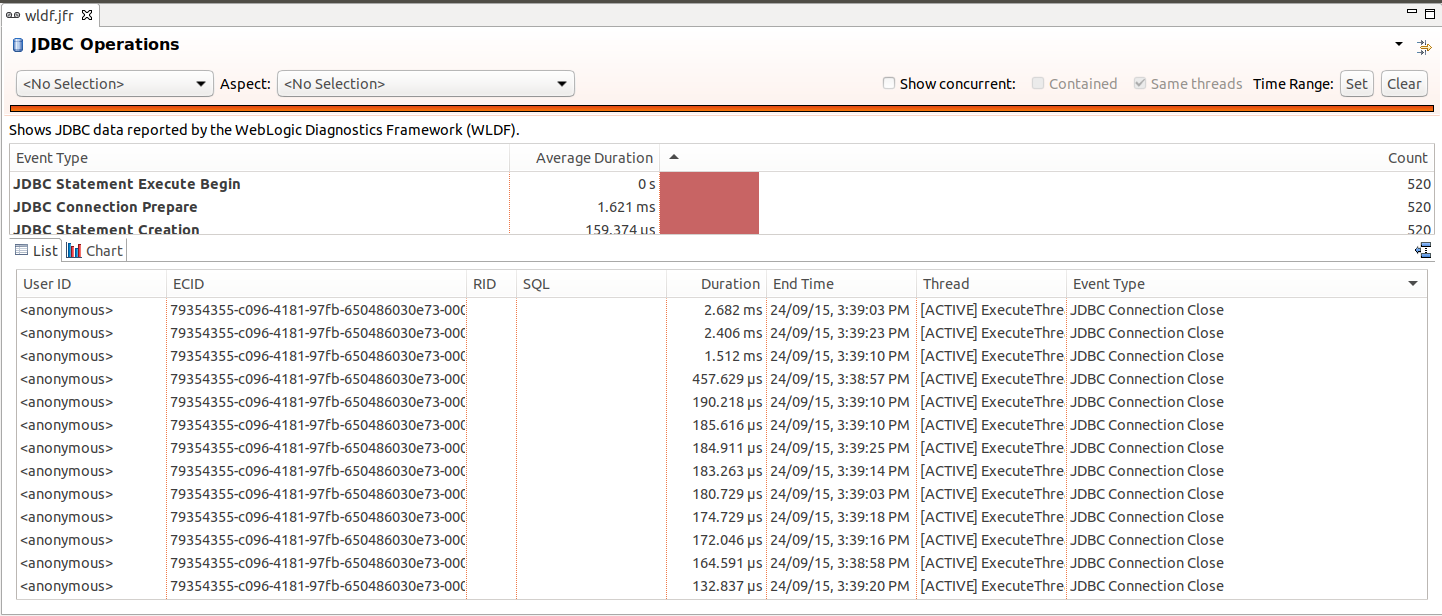Switch to the Chart tab
Image resolution: width=1442 pixels, height=616 pixels.
(95, 251)
